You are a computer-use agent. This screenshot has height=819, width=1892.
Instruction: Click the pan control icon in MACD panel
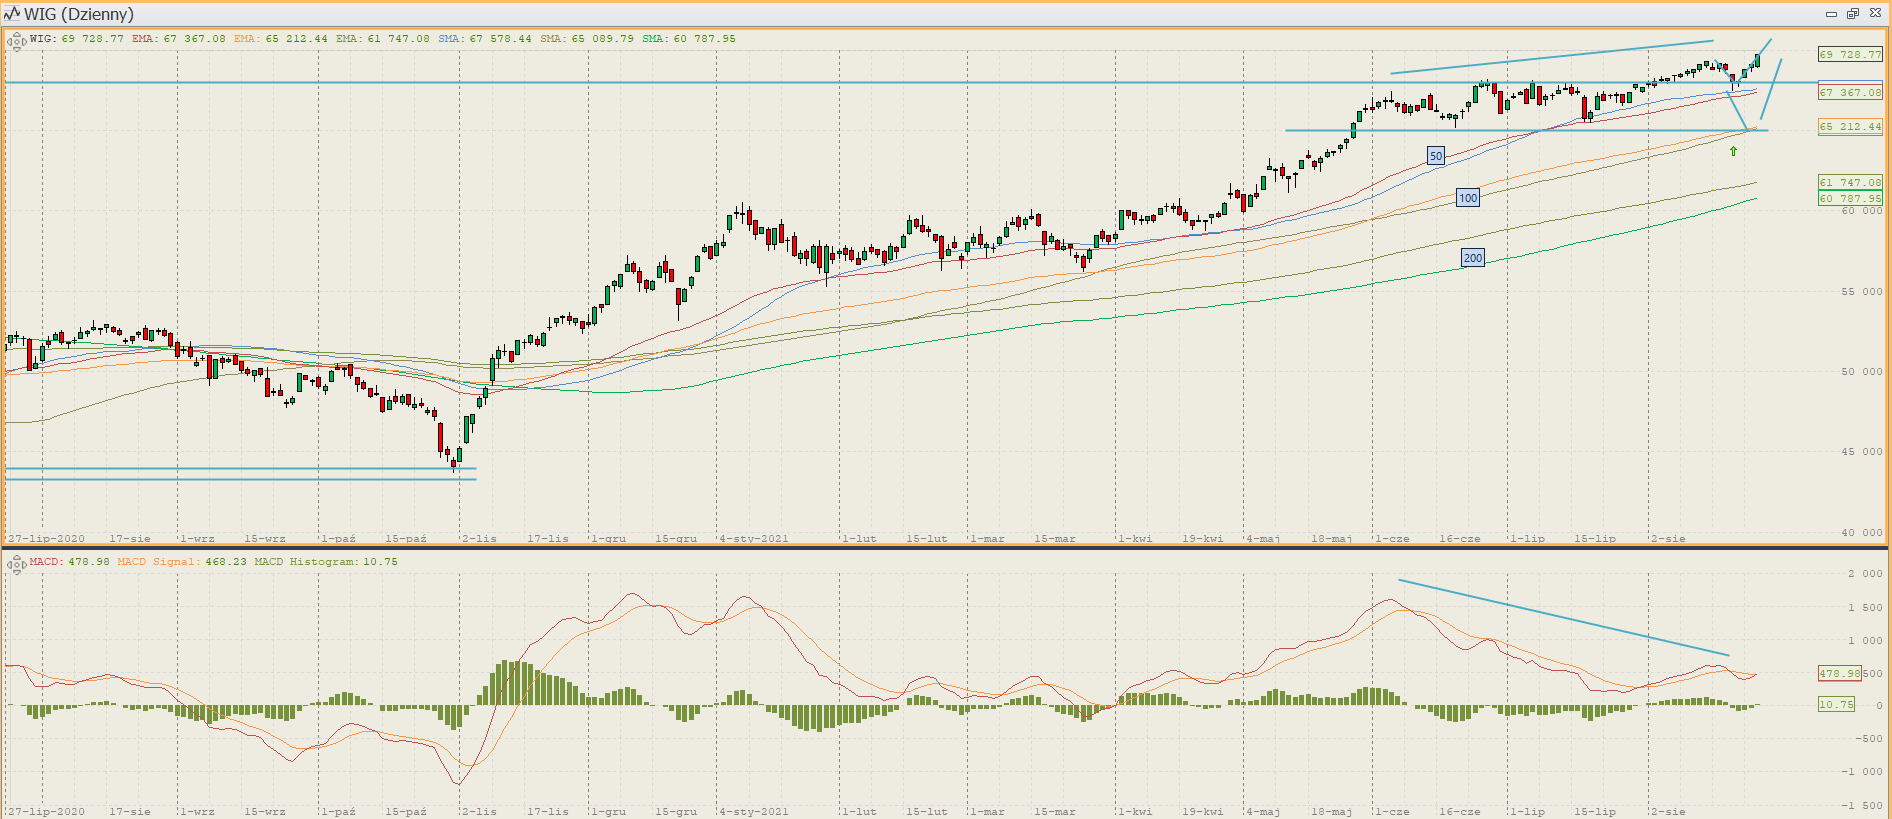click(16, 565)
